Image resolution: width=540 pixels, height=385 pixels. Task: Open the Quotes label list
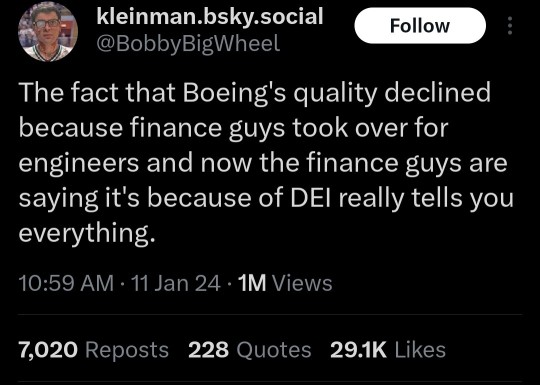[x=274, y=350]
